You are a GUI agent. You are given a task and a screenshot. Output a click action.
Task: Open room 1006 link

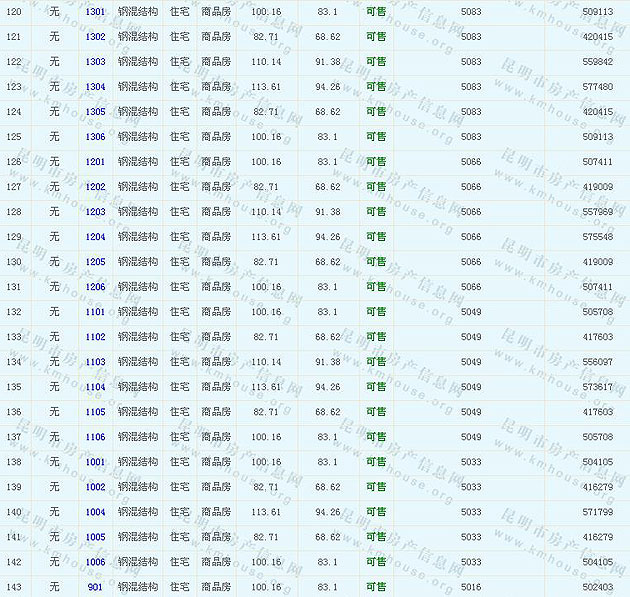coord(95,562)
